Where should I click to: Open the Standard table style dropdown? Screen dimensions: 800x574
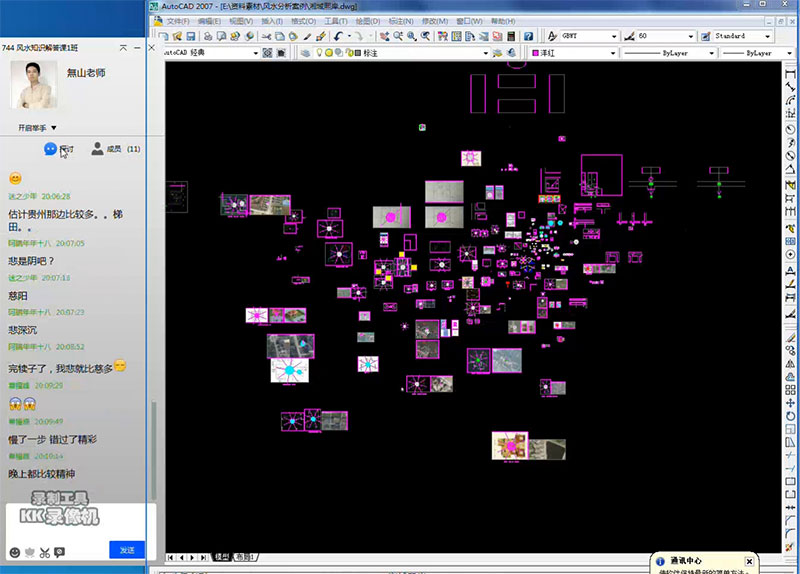point(768,36)
